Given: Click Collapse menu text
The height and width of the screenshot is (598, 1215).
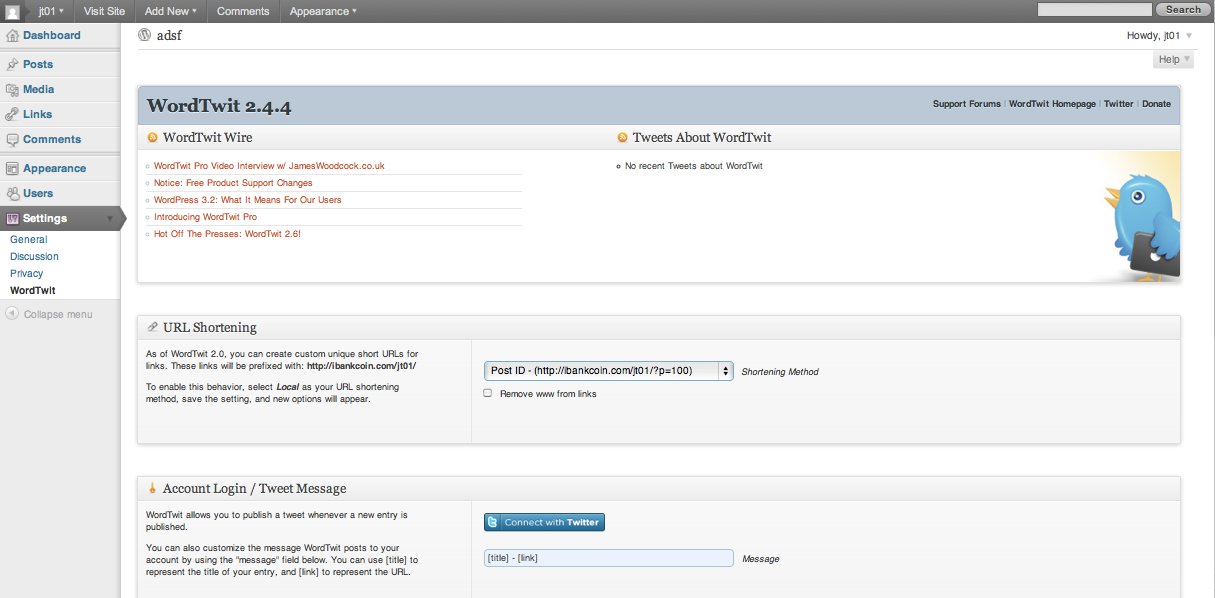Looking at the screenshot, I should coord(58,314).
